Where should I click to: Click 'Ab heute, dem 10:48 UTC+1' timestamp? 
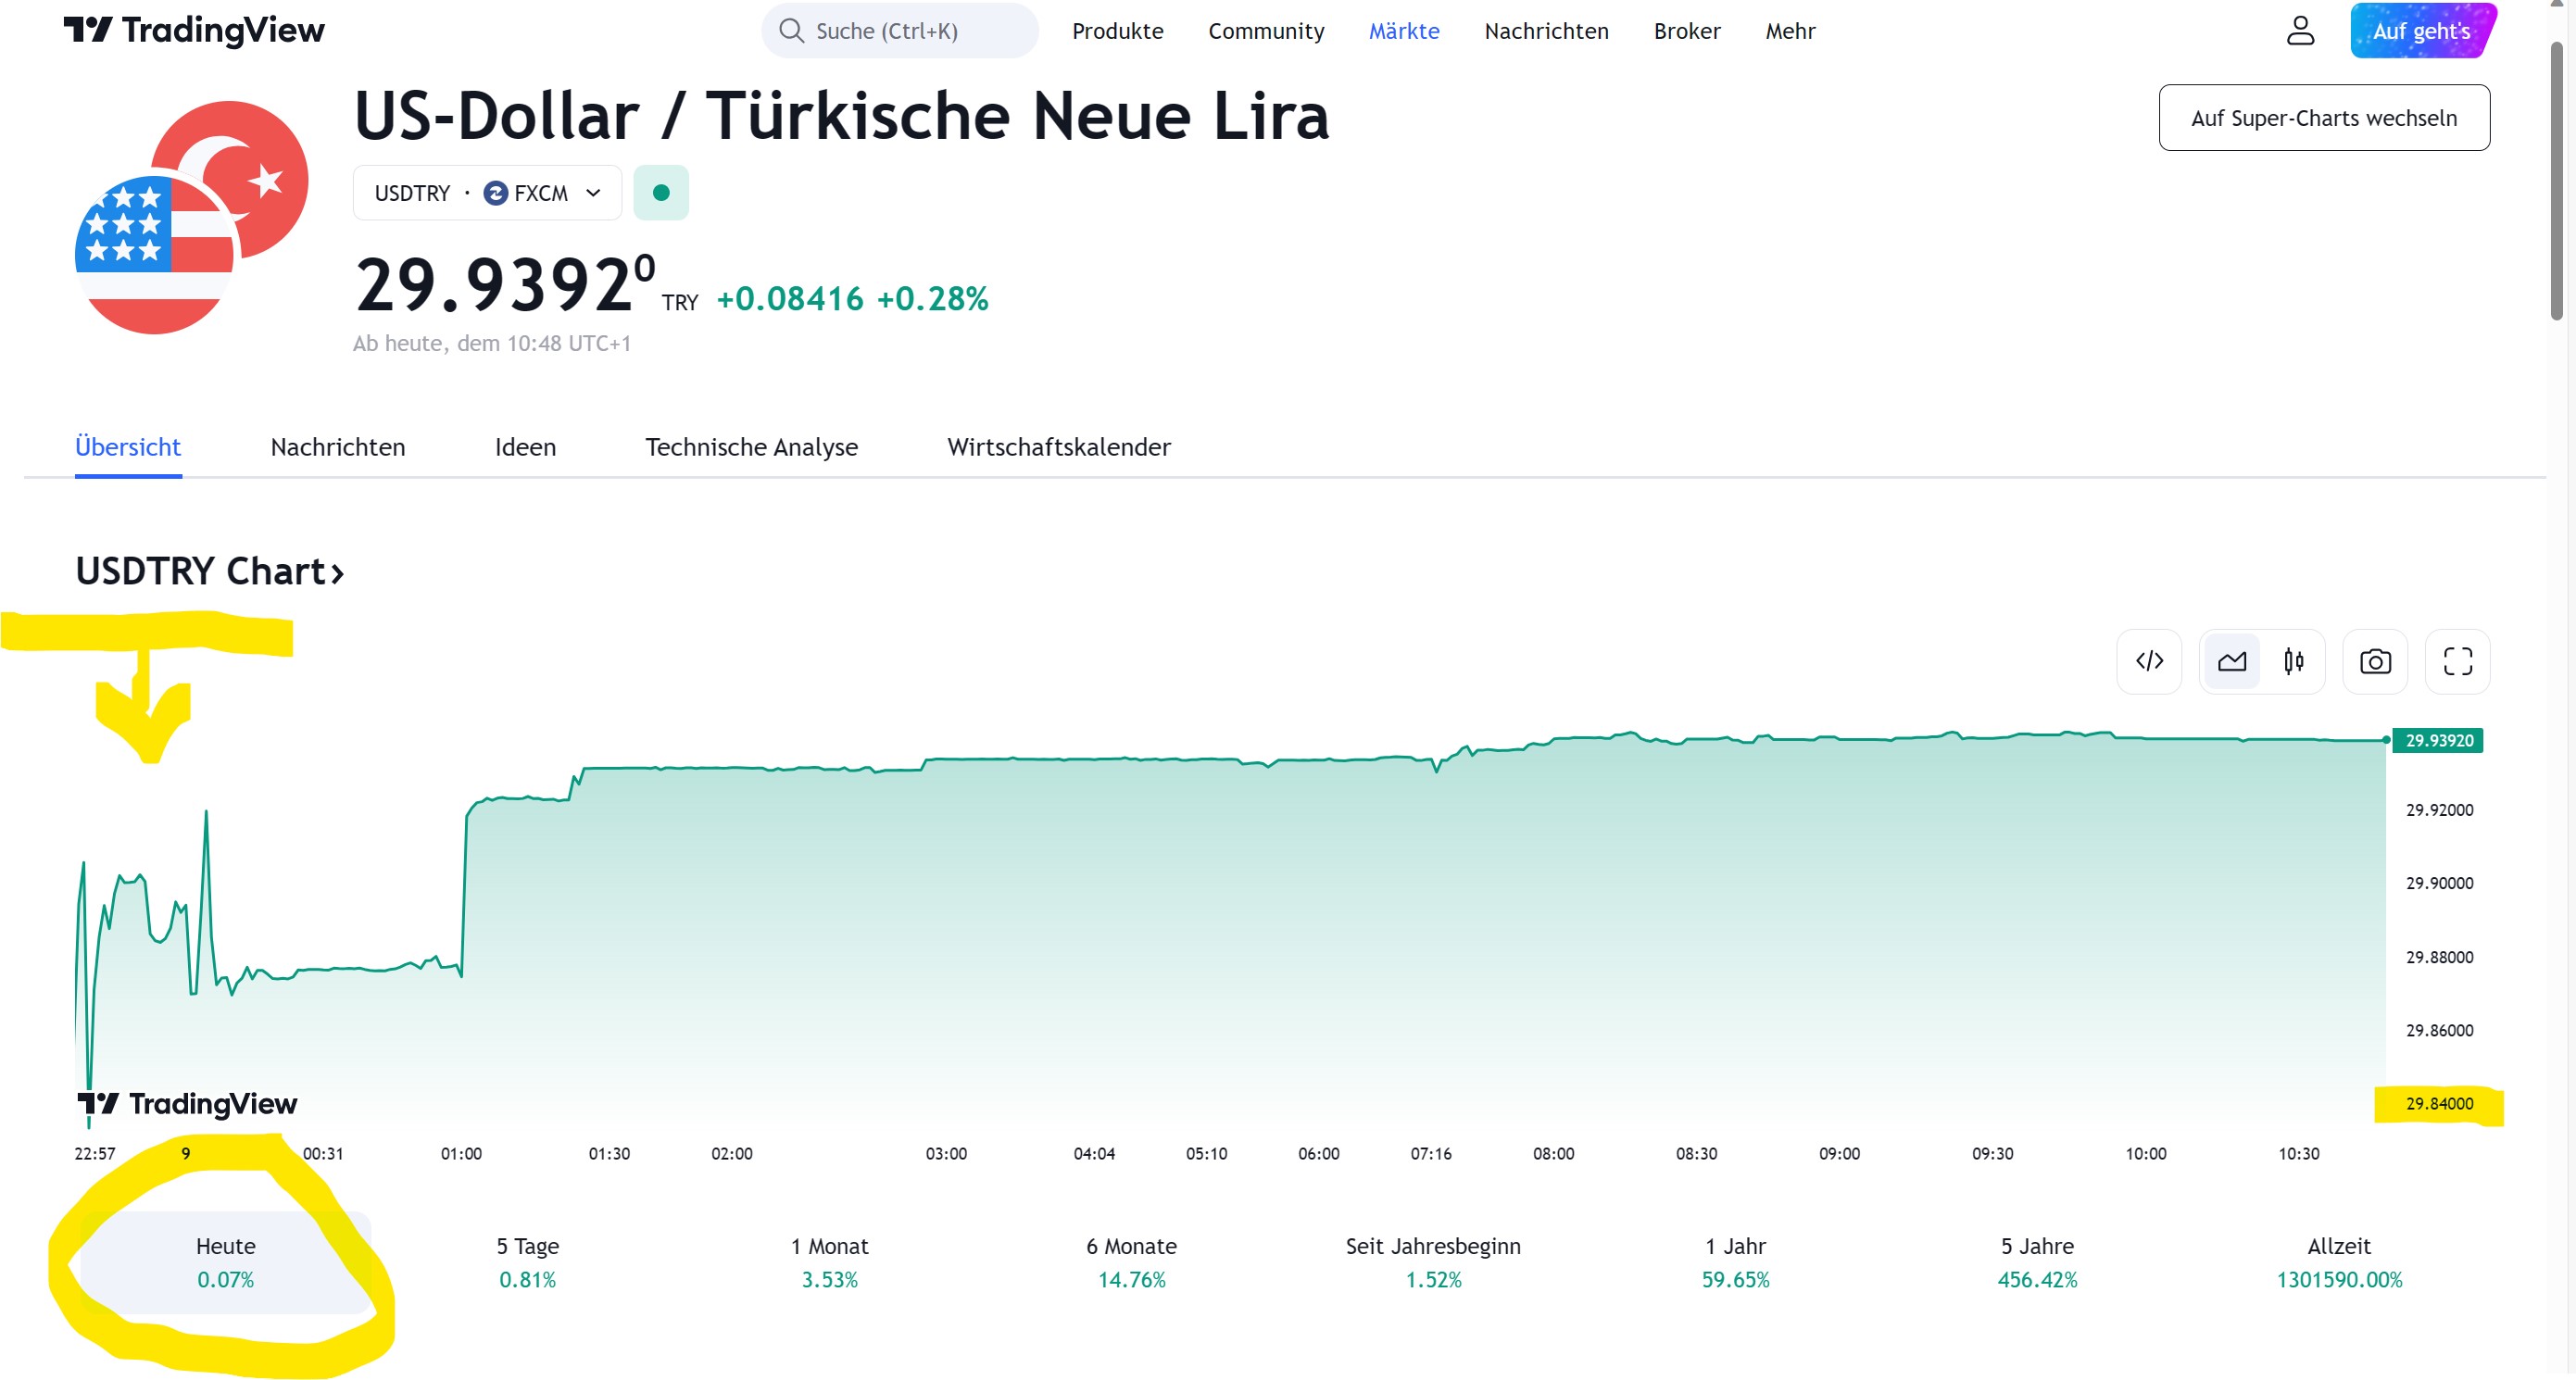[491, 343]
